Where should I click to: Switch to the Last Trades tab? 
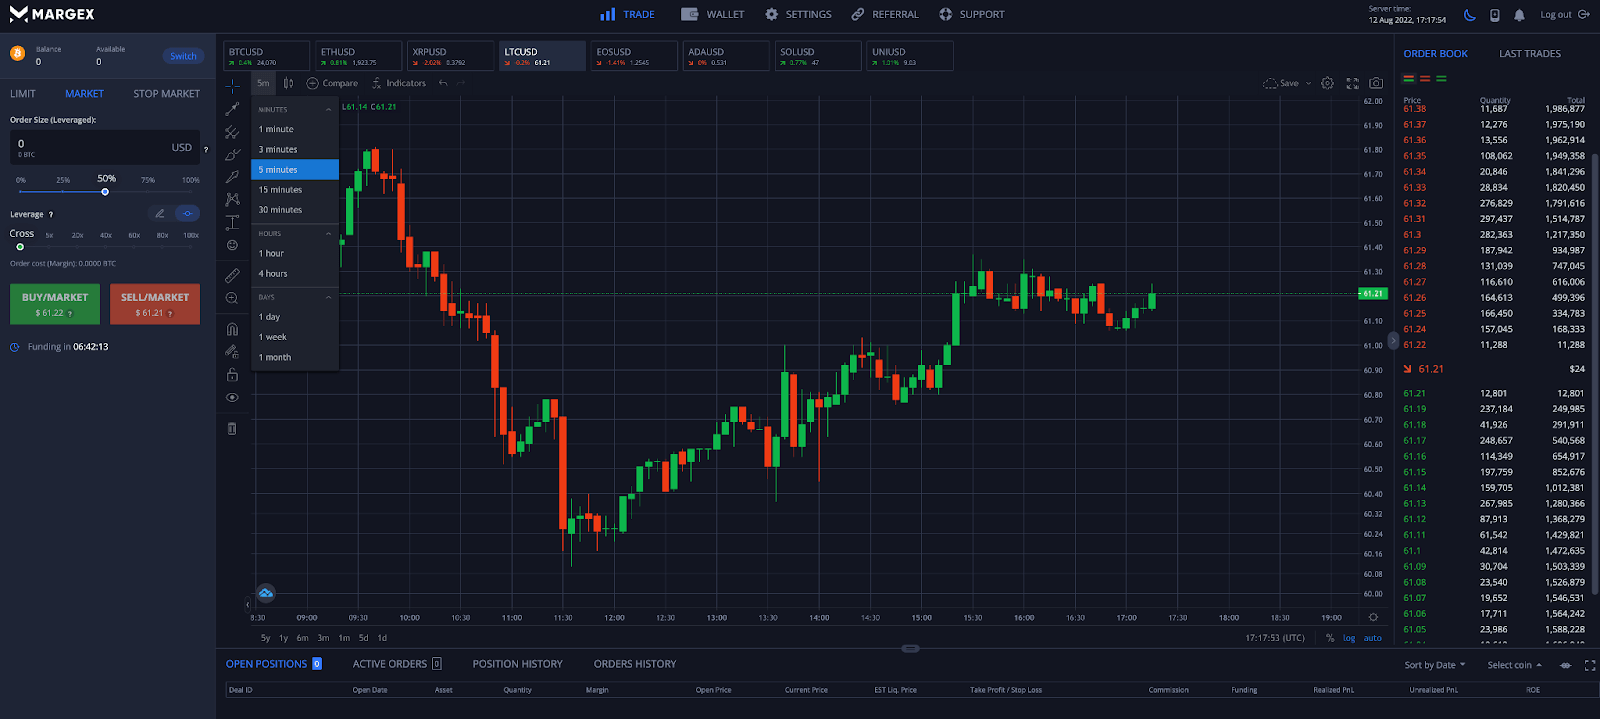pos(1529,54)
